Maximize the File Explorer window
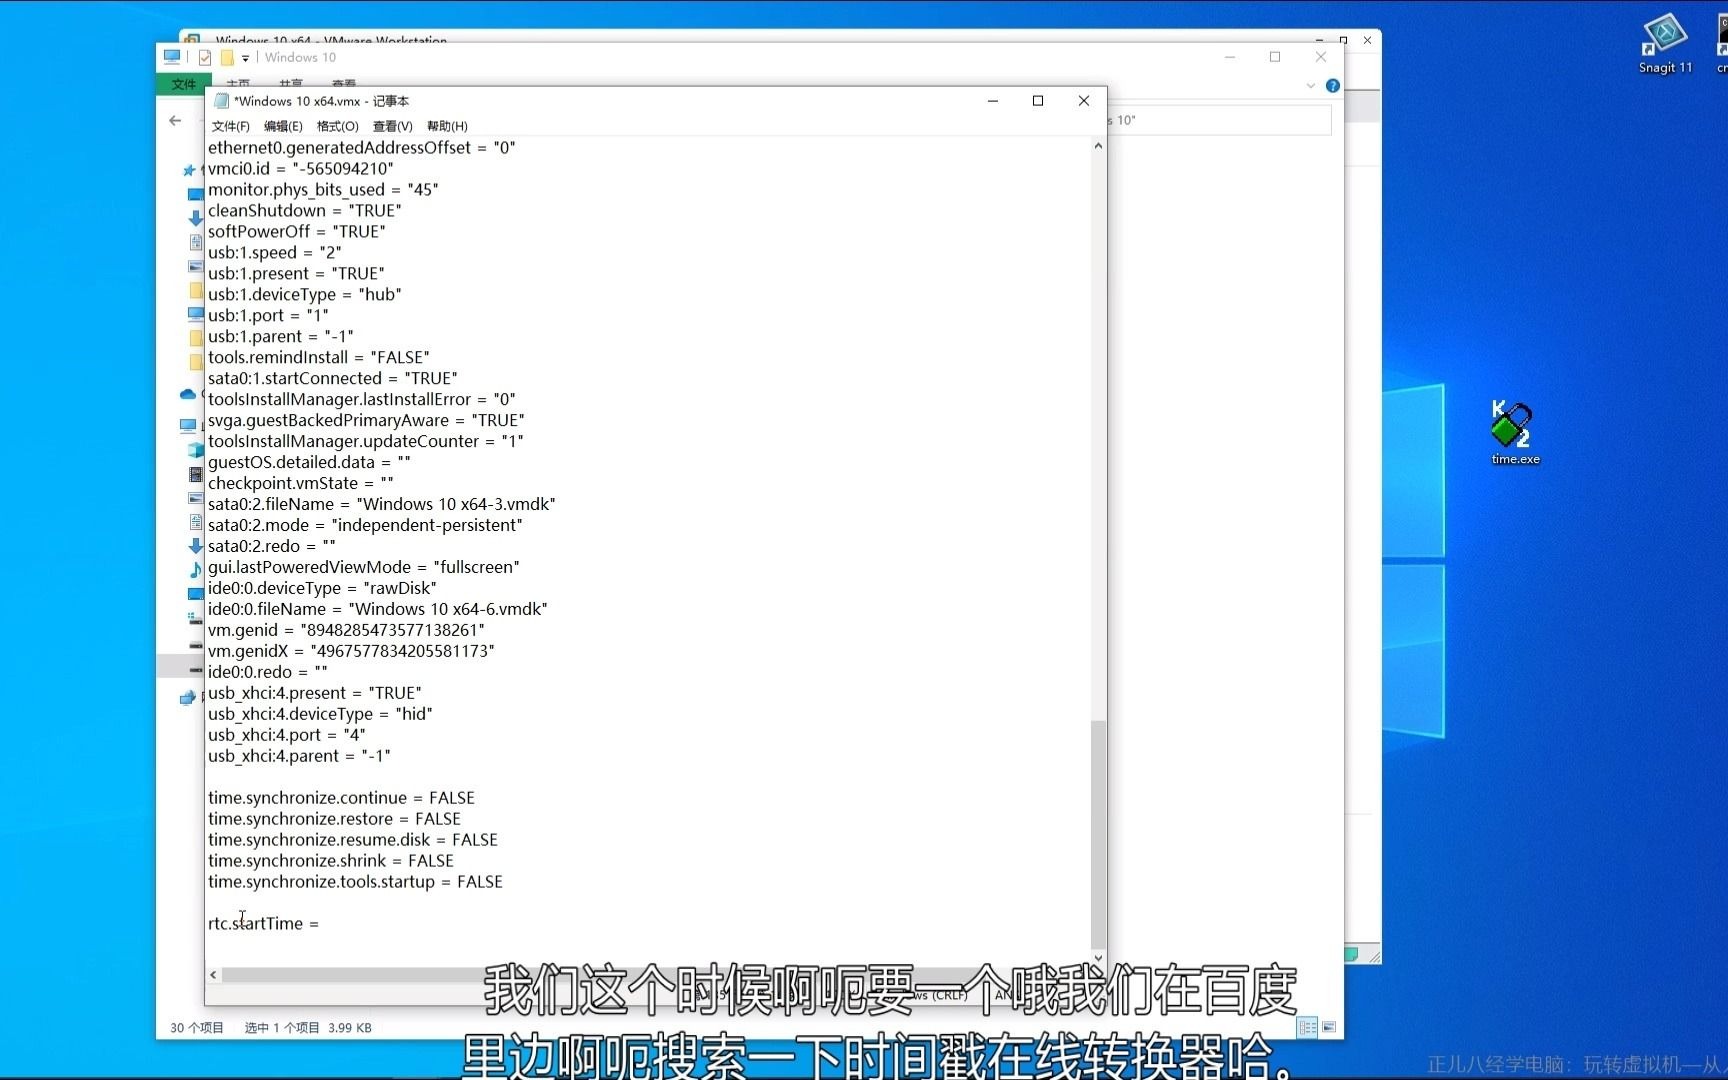This screenshot has height=1080, width=1728. point(1275,57)
